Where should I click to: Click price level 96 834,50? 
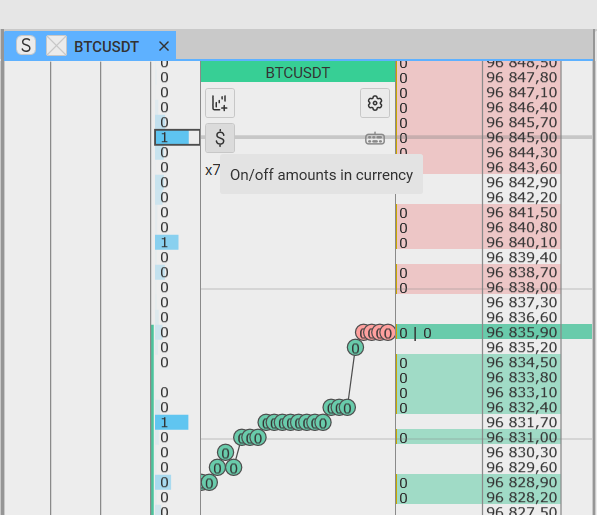point(522,362)
